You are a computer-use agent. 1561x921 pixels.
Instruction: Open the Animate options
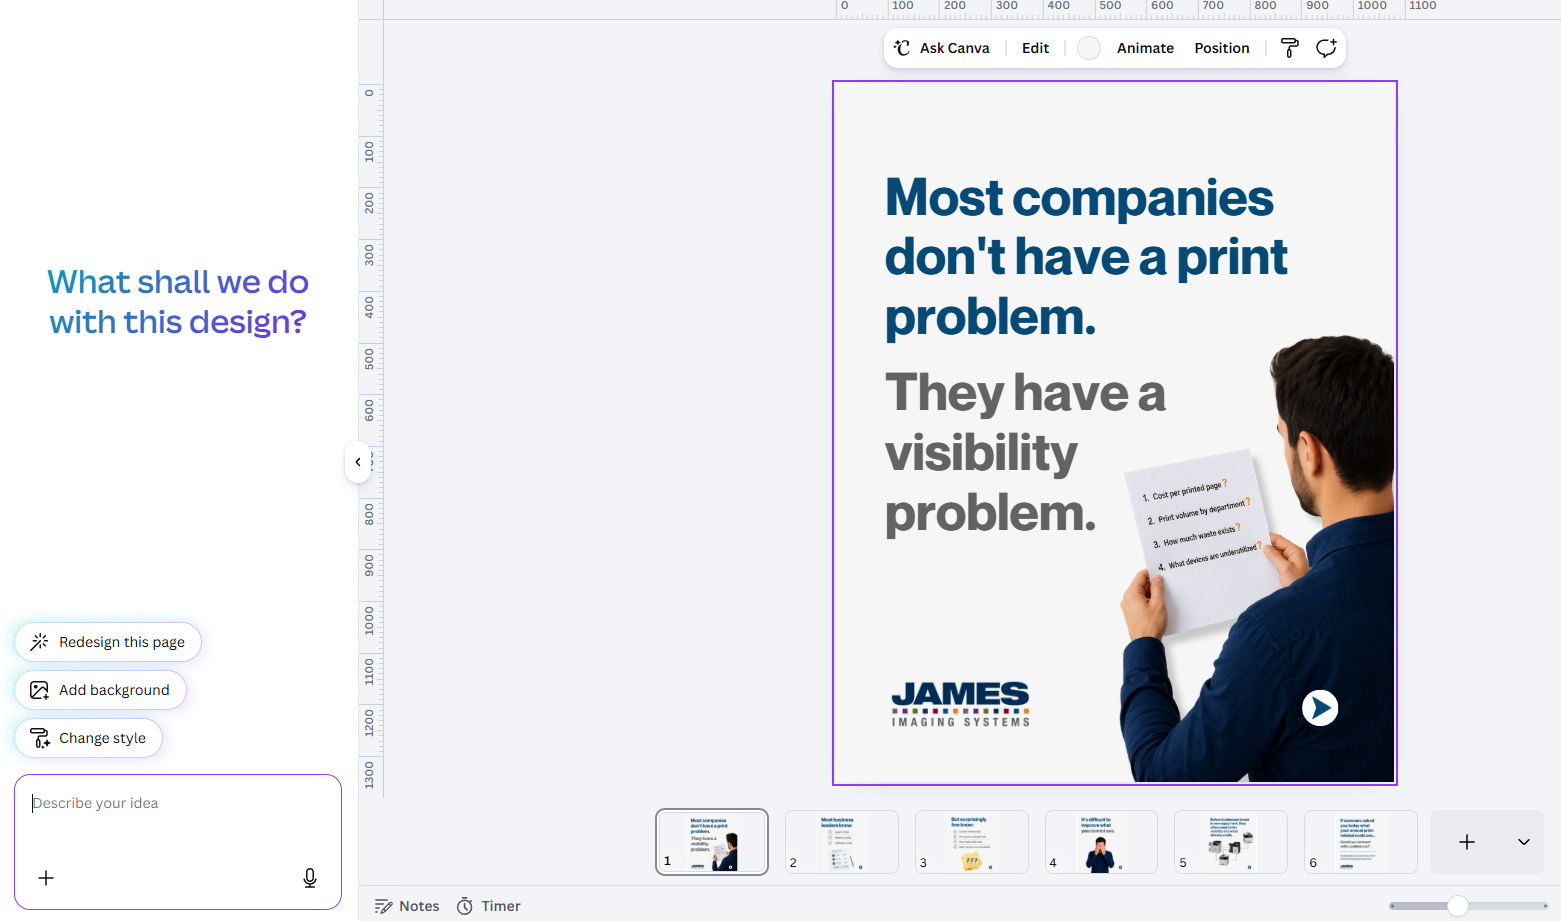point(1145,48)
